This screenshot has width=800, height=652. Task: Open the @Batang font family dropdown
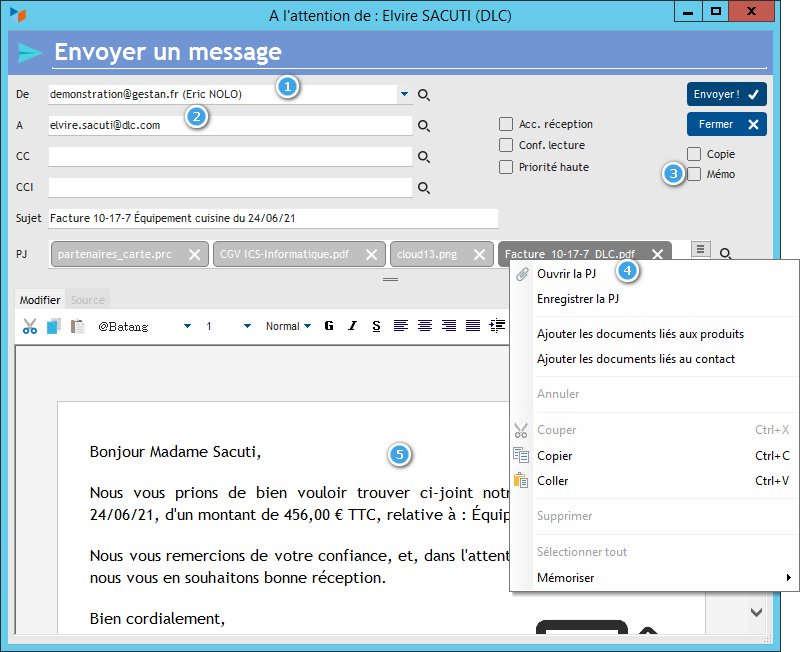[186, 326]
